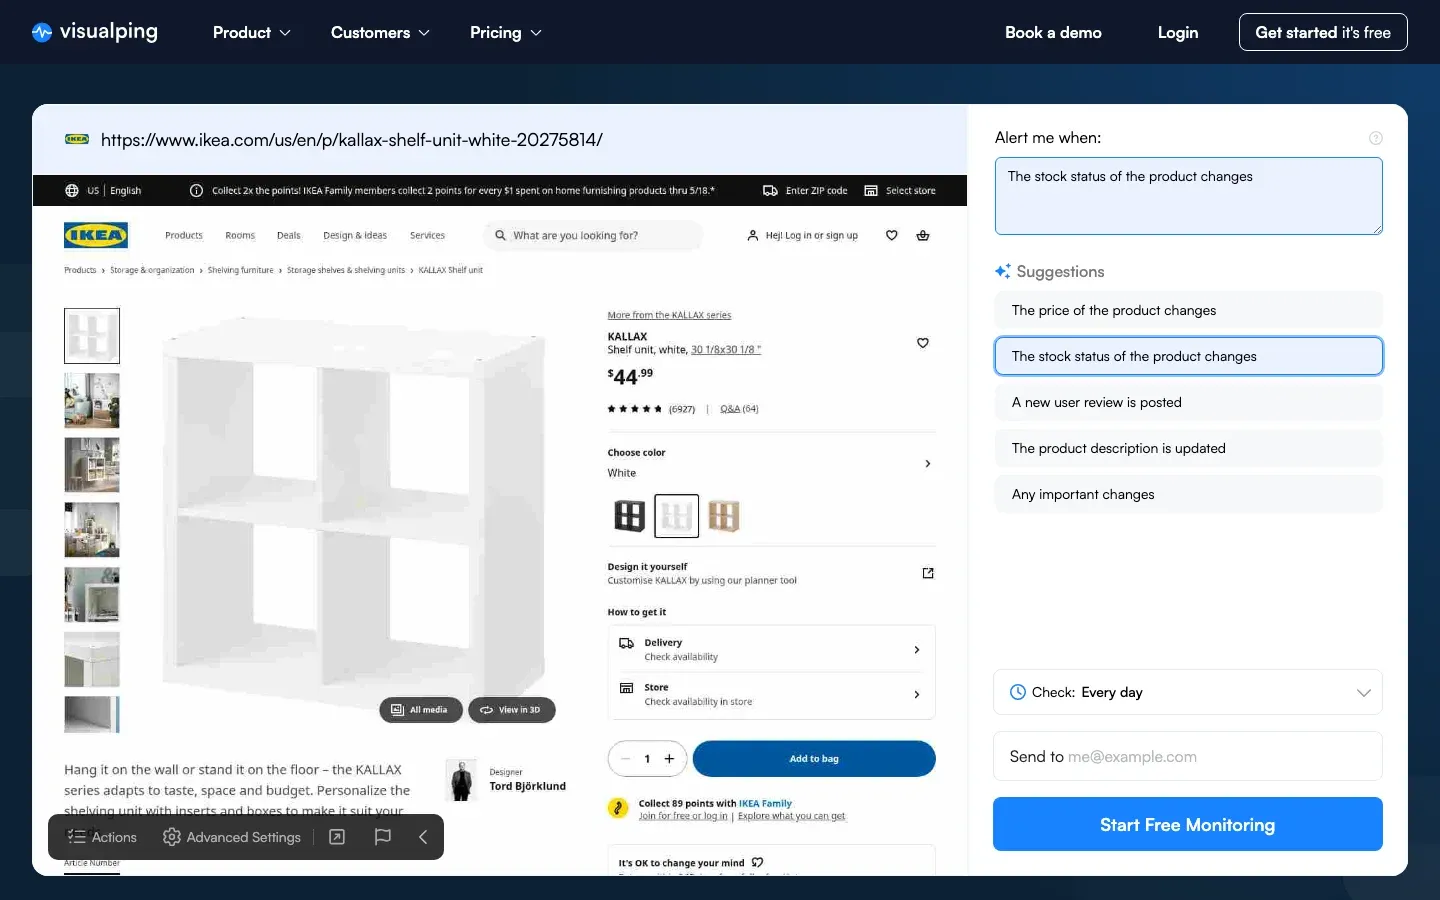Select the oak effect color swatch
The image size is (1440, 900).
[724, 516]
